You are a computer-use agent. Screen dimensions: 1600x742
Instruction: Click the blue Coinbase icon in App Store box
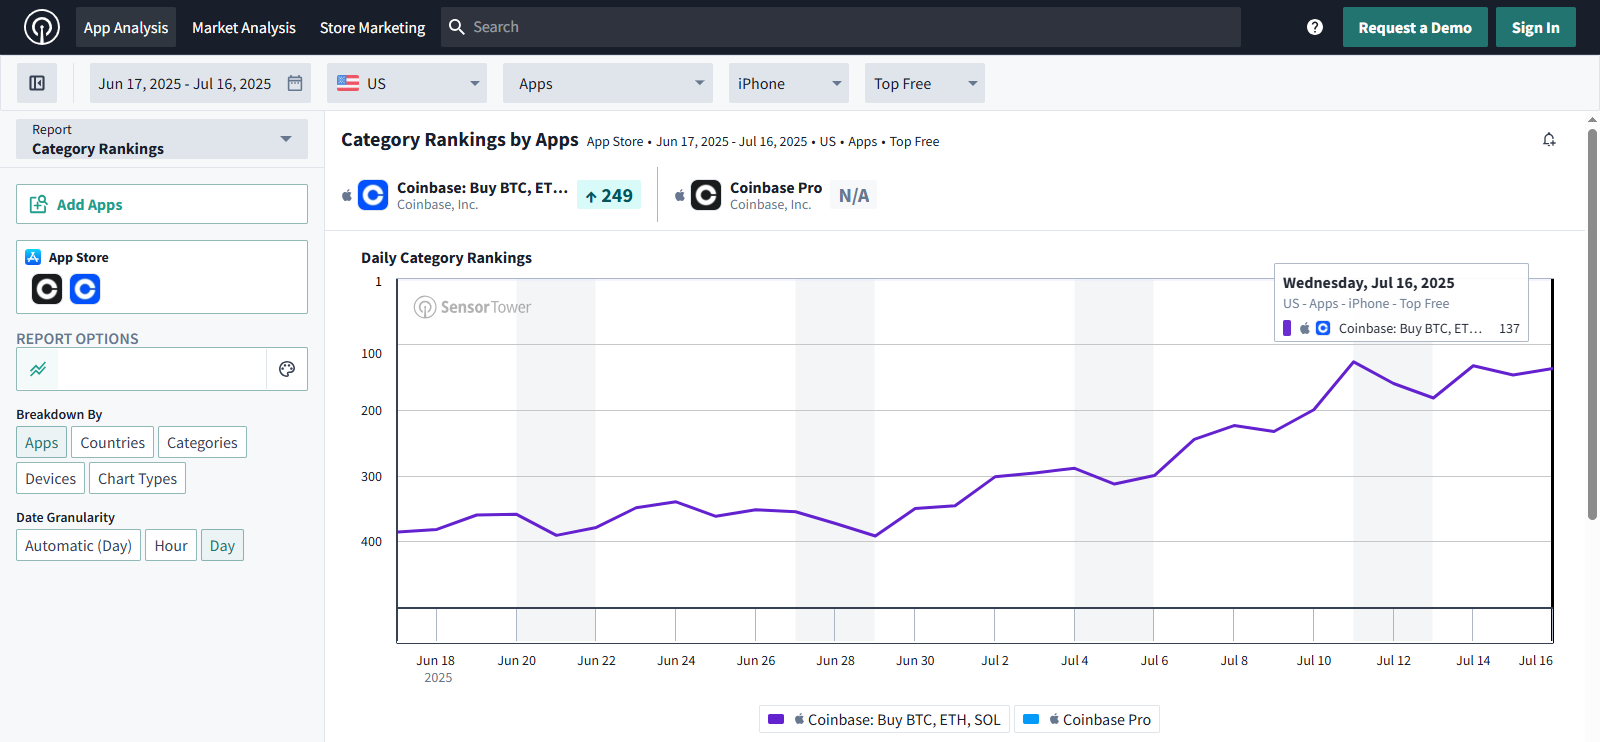85,289
